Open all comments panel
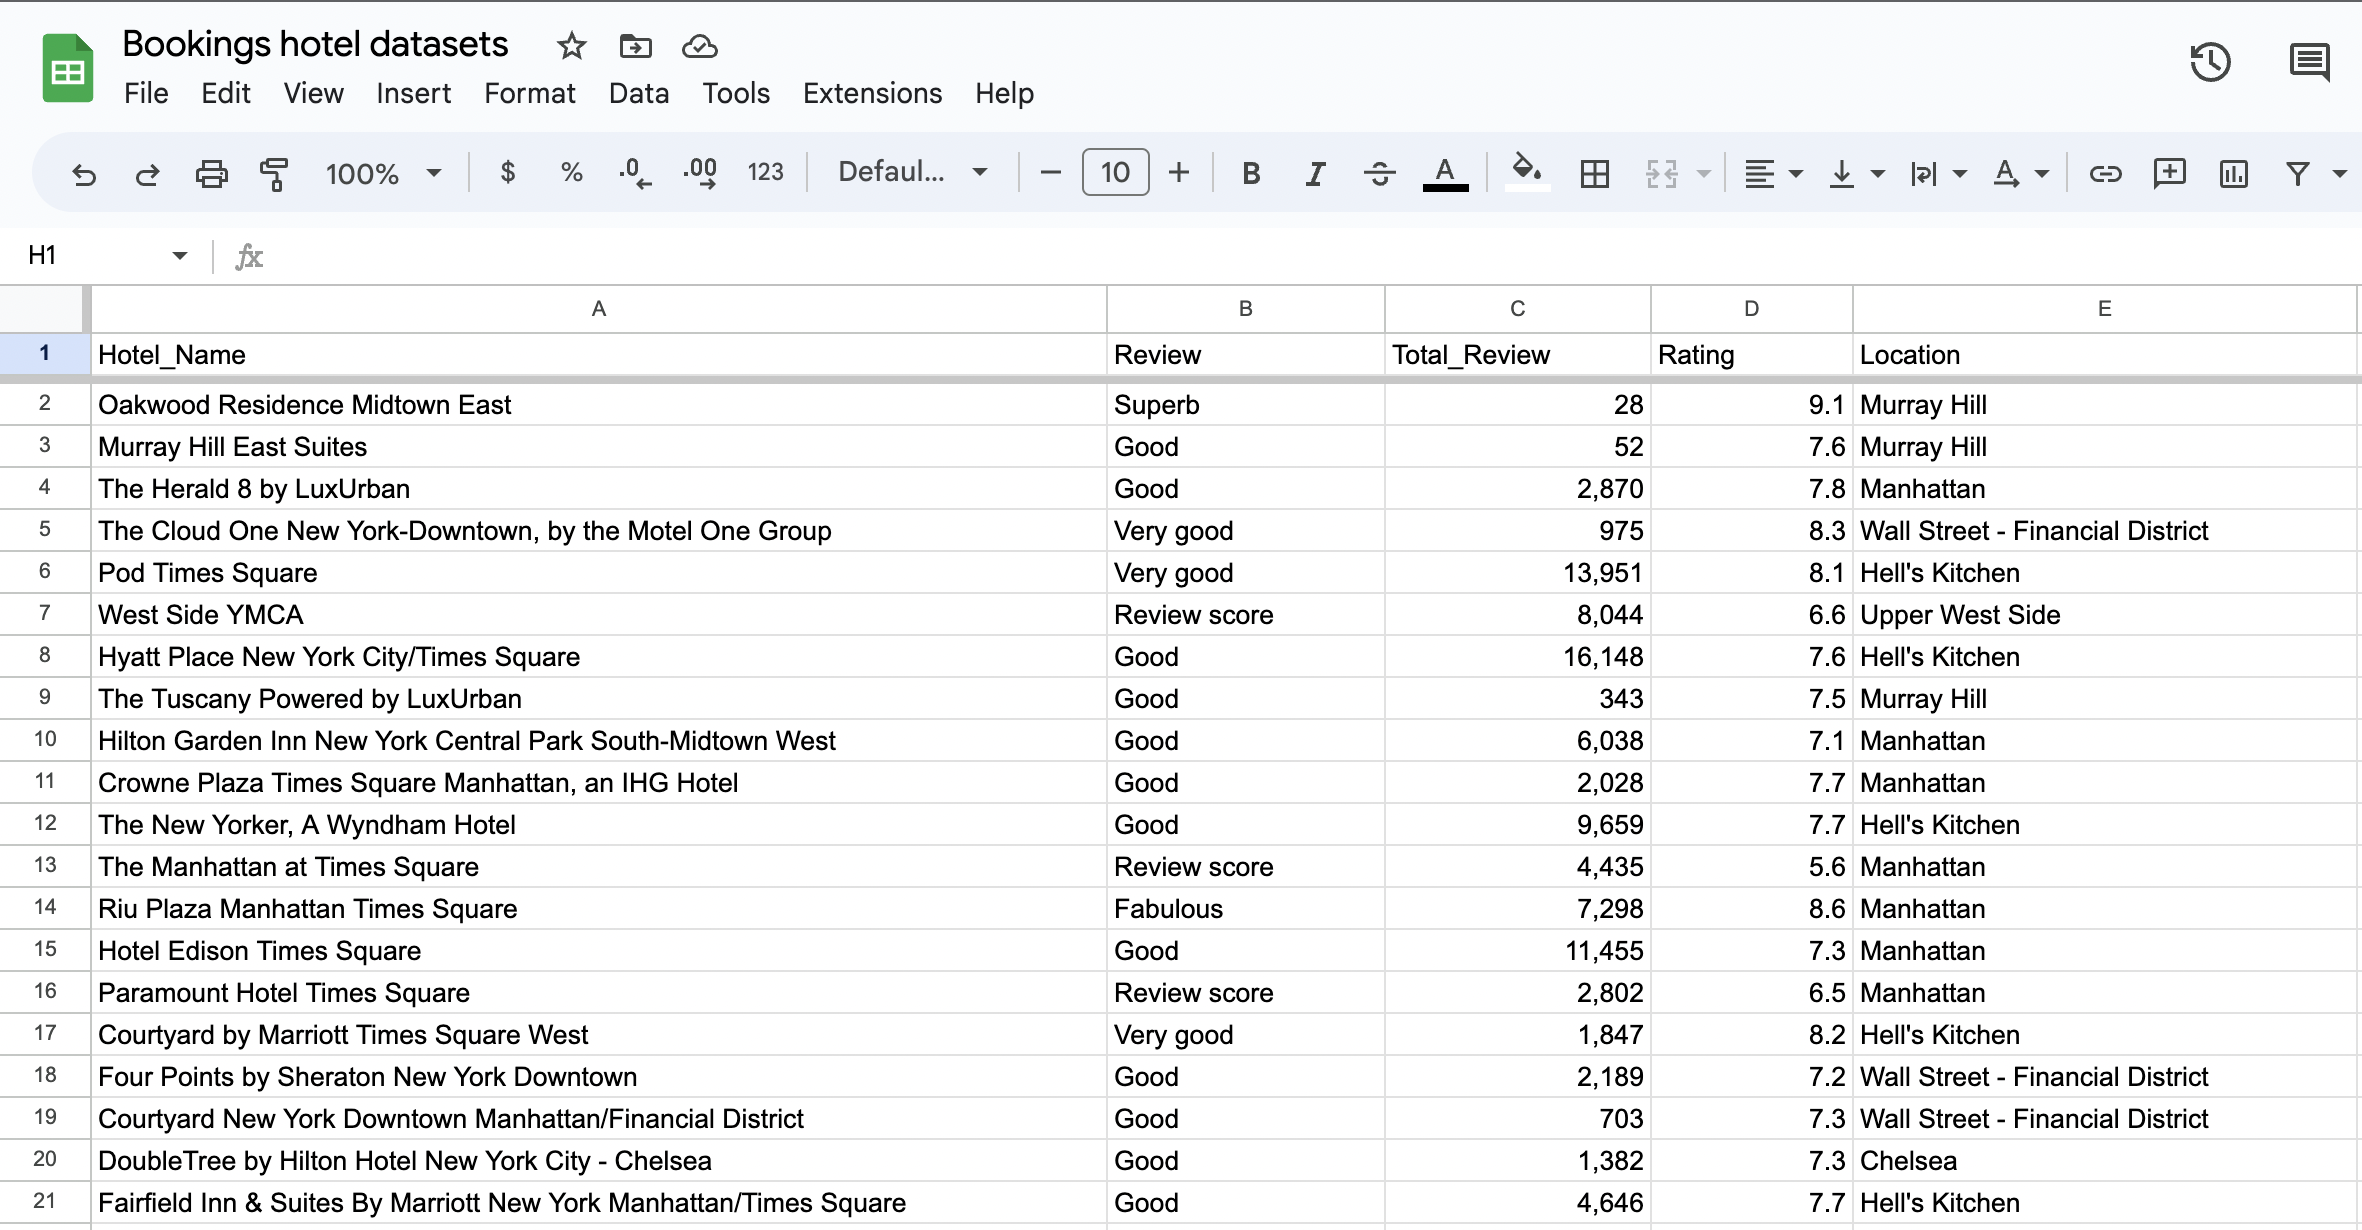 (2309, 62)
